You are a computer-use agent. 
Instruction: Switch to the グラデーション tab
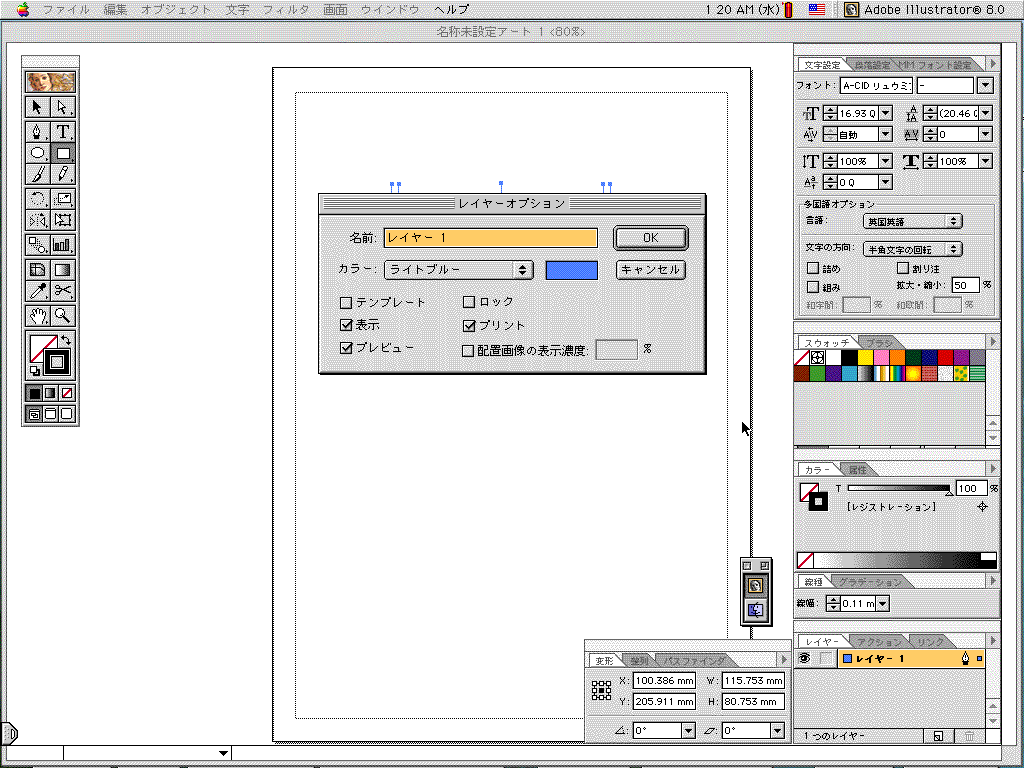[x=868, y=582]
